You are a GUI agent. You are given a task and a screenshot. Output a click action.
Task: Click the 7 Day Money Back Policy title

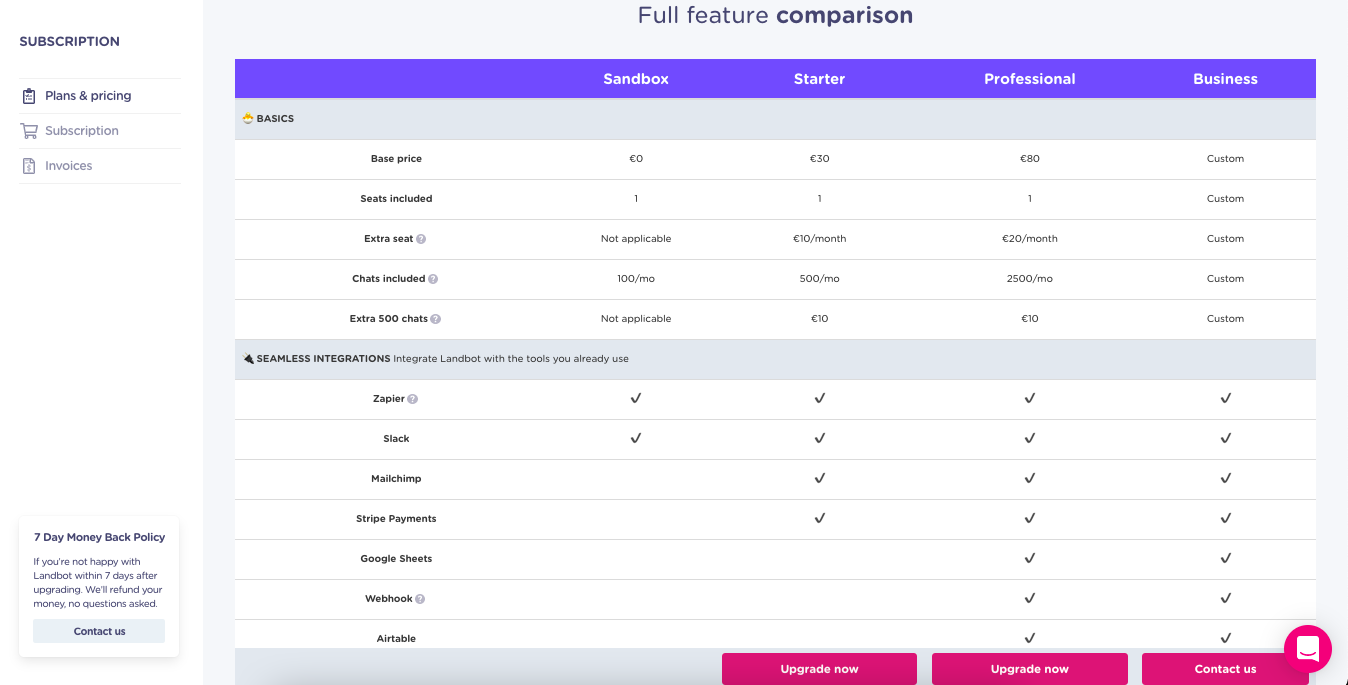point(99,537)
